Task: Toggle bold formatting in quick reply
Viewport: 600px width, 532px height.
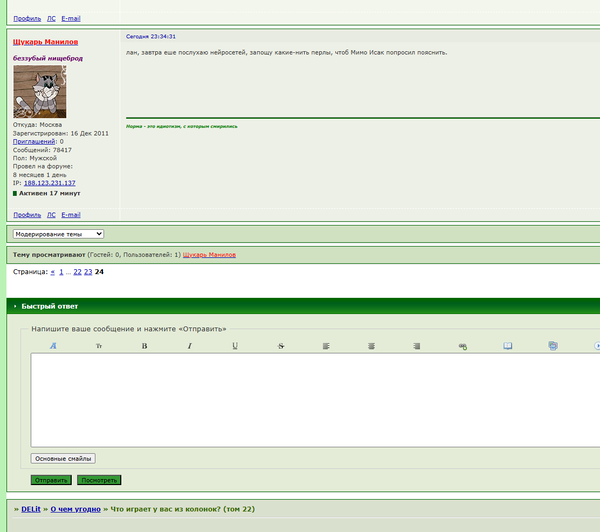Action: 144,346
